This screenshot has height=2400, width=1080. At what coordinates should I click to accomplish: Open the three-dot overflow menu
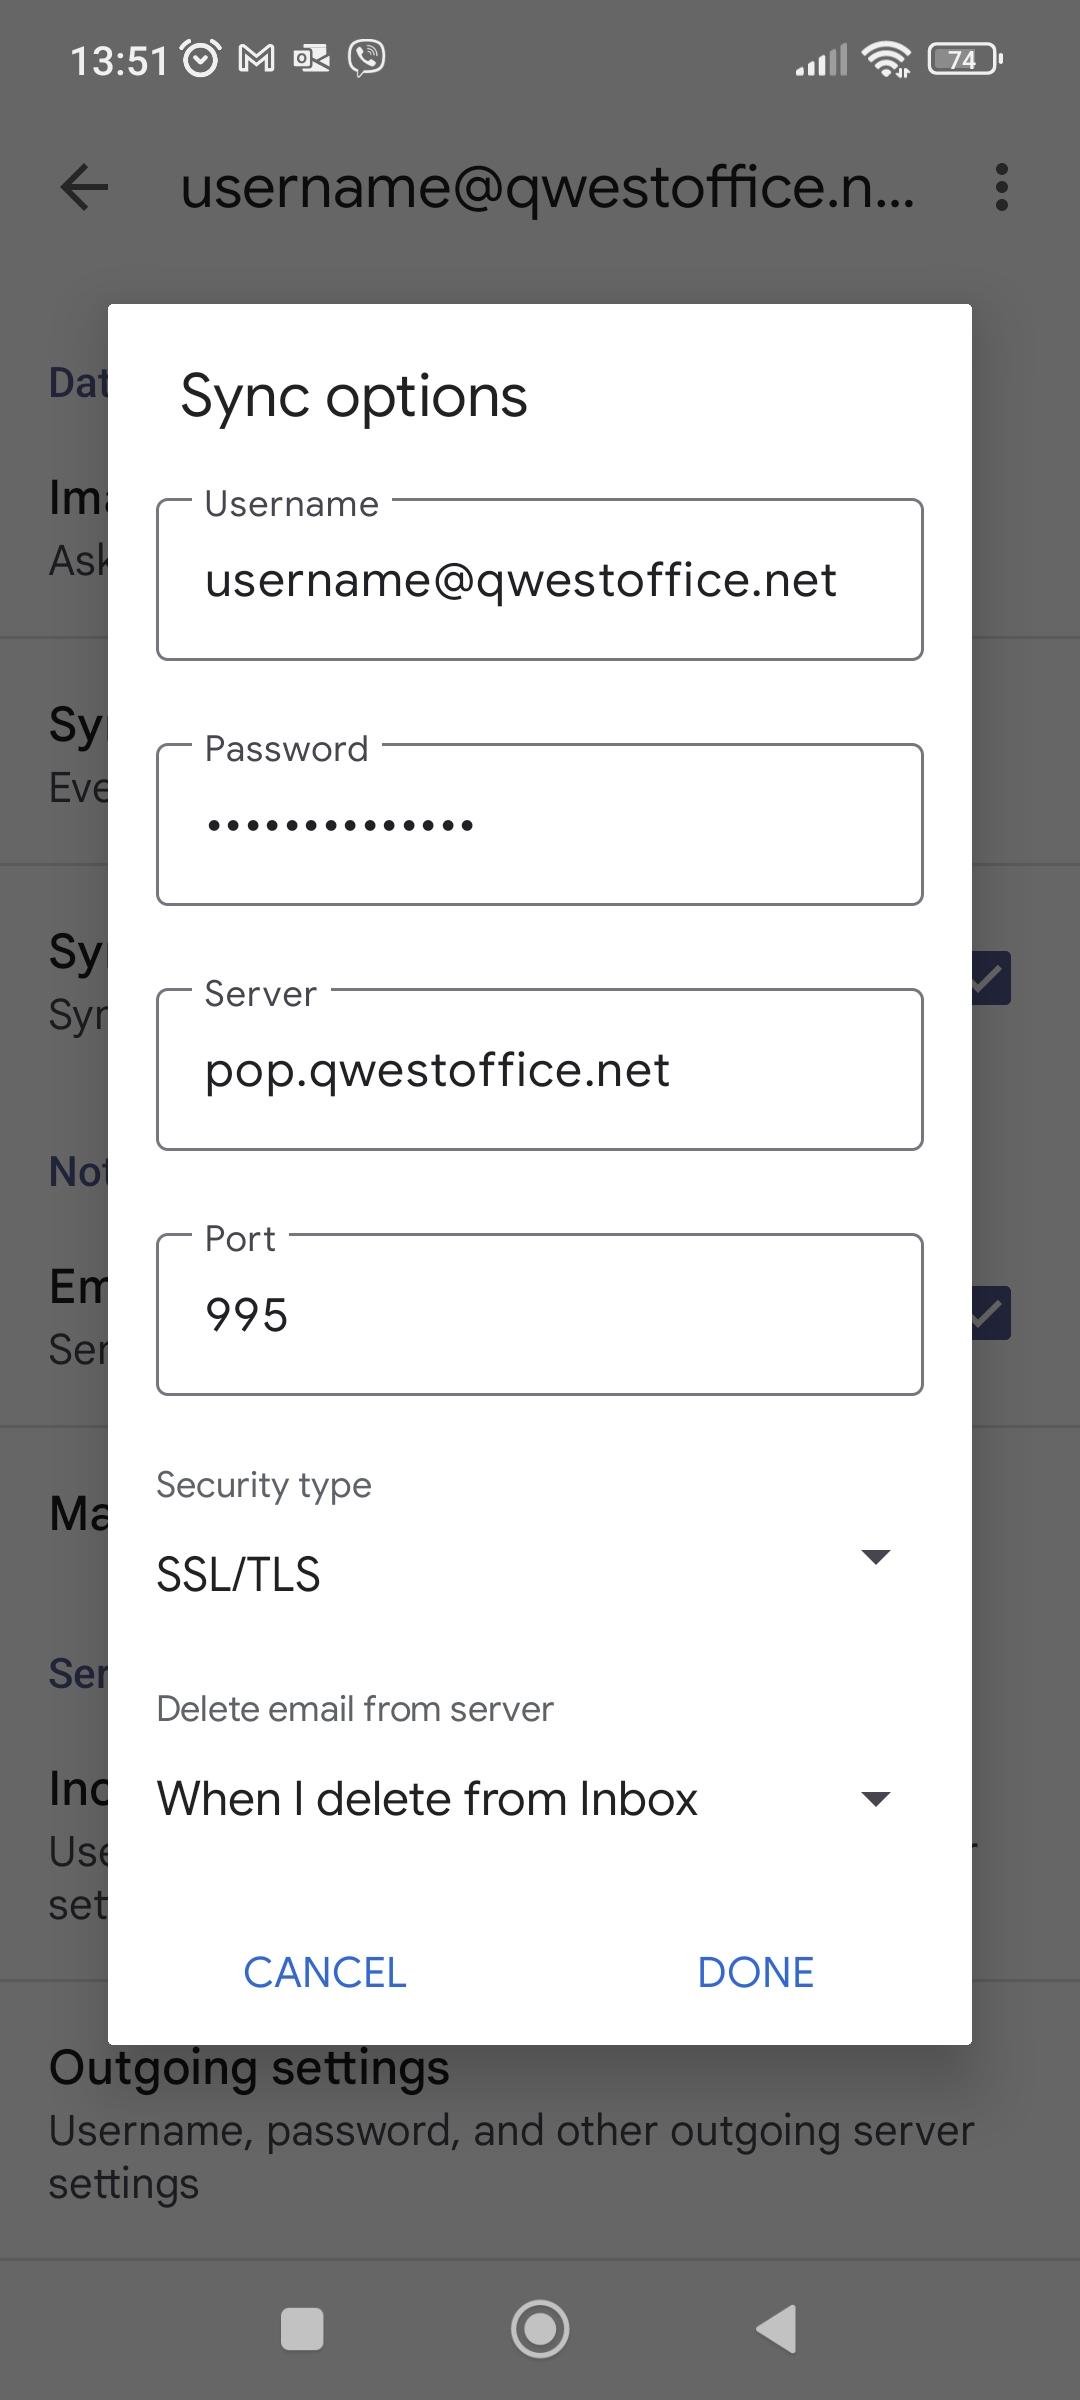pos(1001,187)
